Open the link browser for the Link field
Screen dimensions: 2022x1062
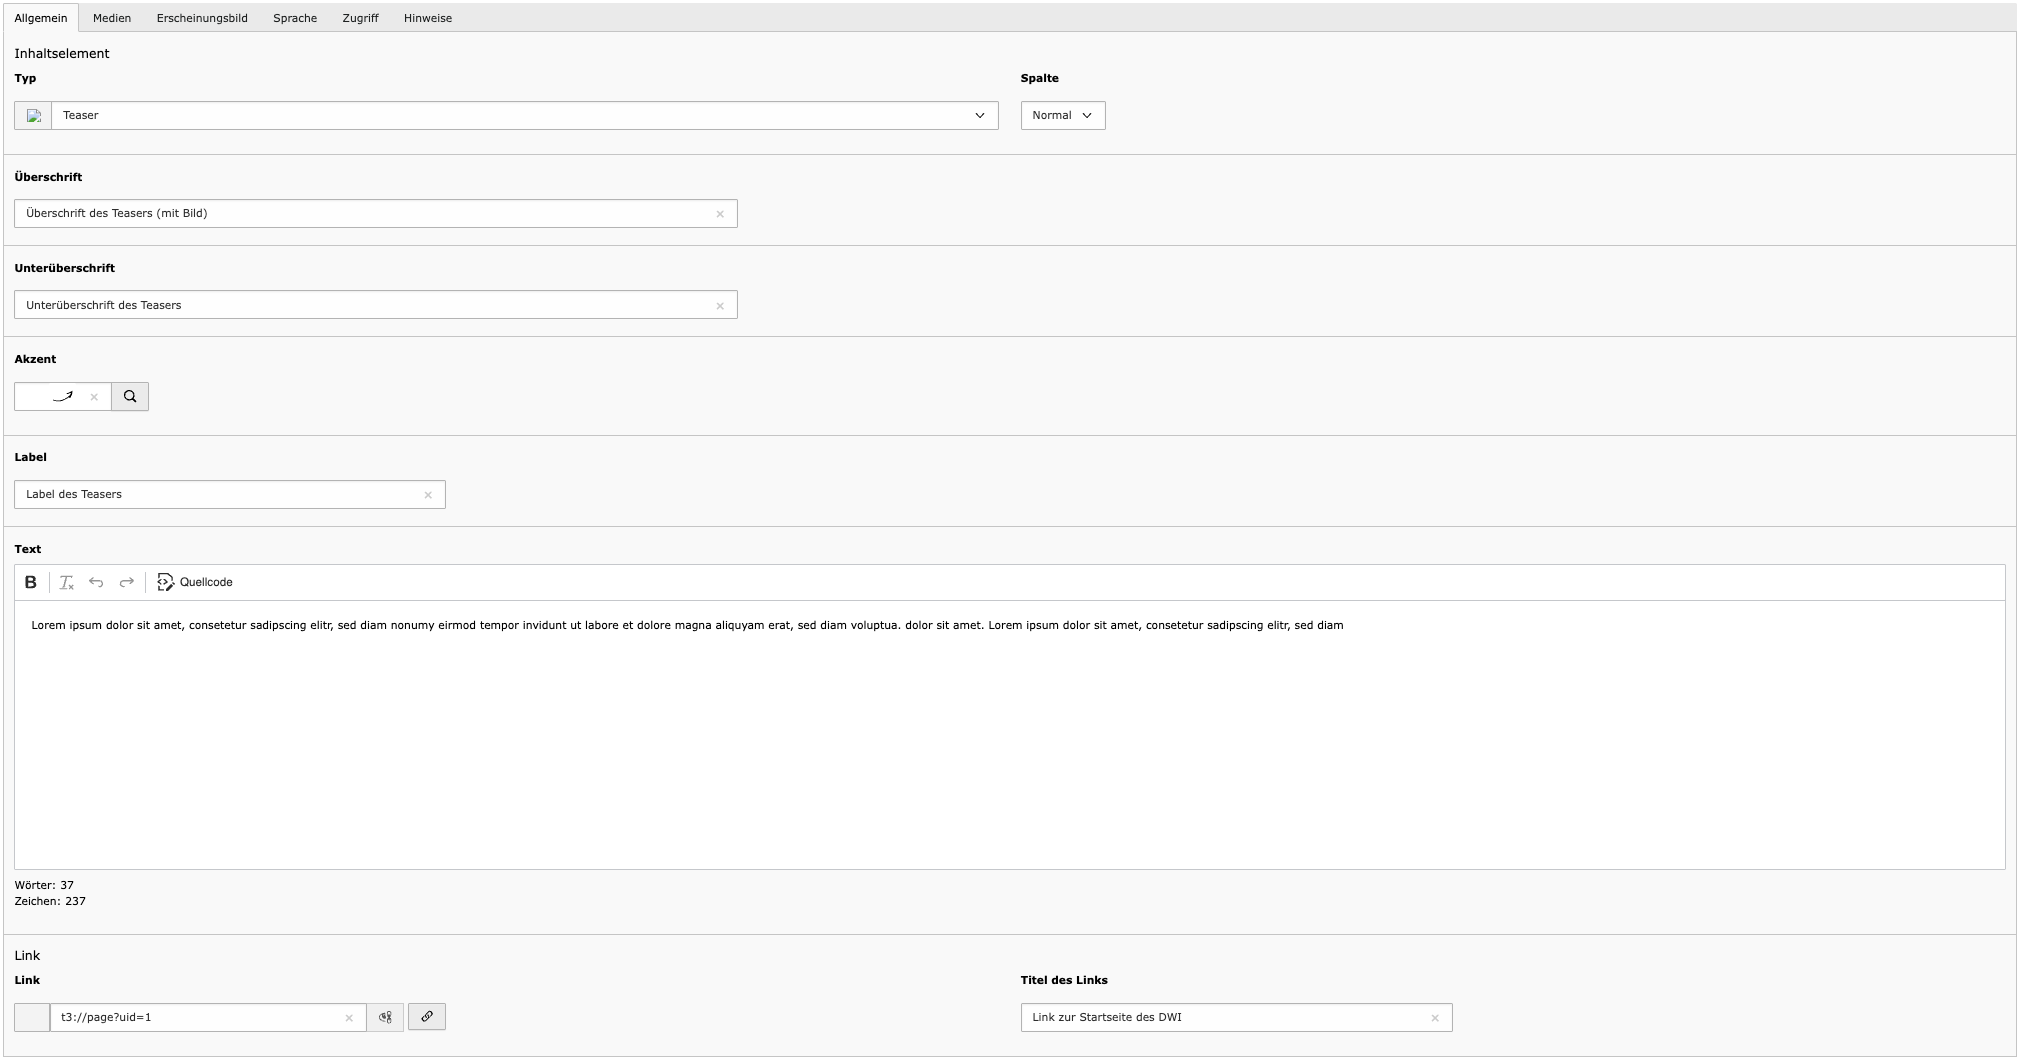pos(427,1017)
